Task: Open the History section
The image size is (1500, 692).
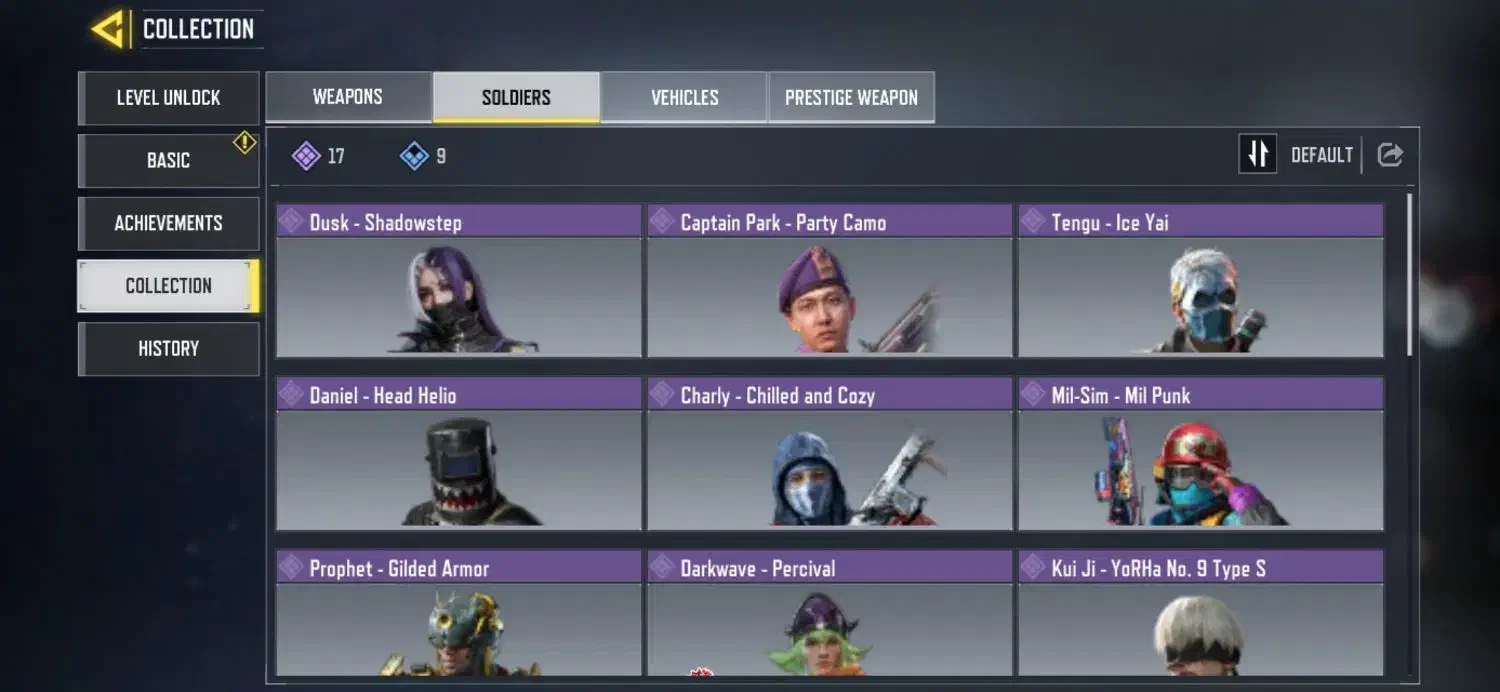Action: (x=168, y=349)
